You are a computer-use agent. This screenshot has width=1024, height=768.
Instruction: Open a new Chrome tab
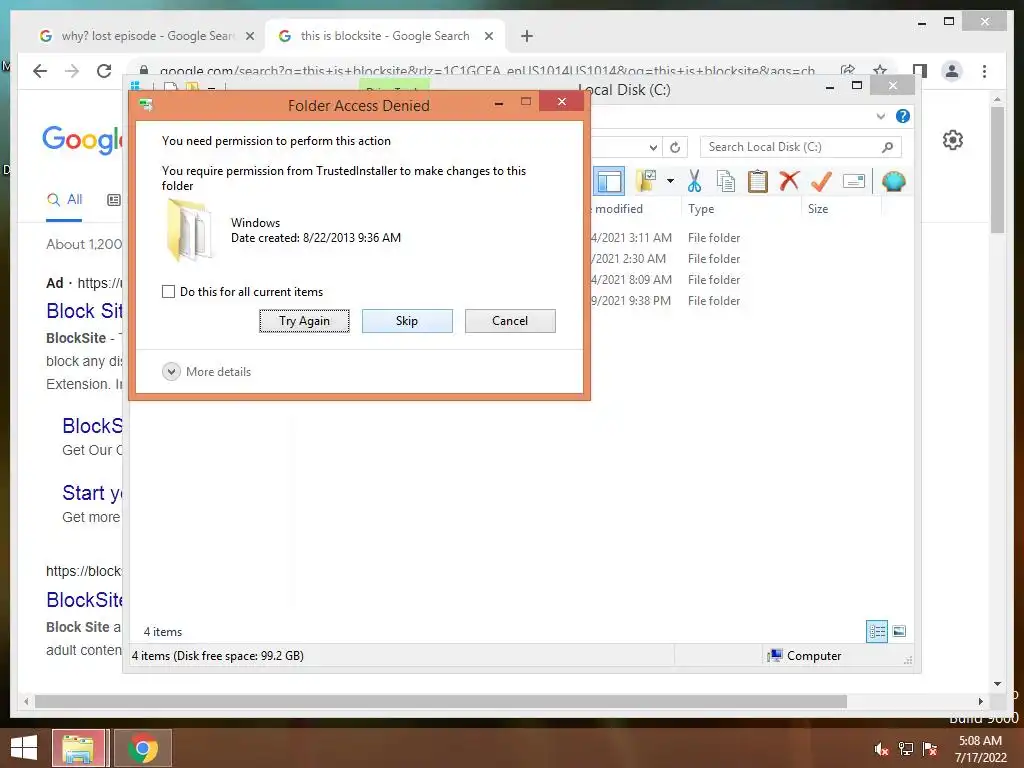527,37
